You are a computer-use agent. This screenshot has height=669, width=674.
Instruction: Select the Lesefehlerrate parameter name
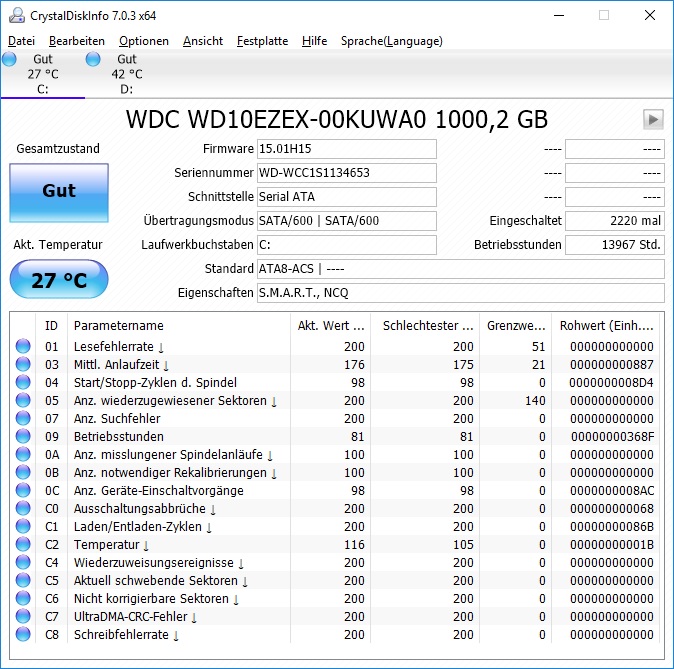point(119,347)
